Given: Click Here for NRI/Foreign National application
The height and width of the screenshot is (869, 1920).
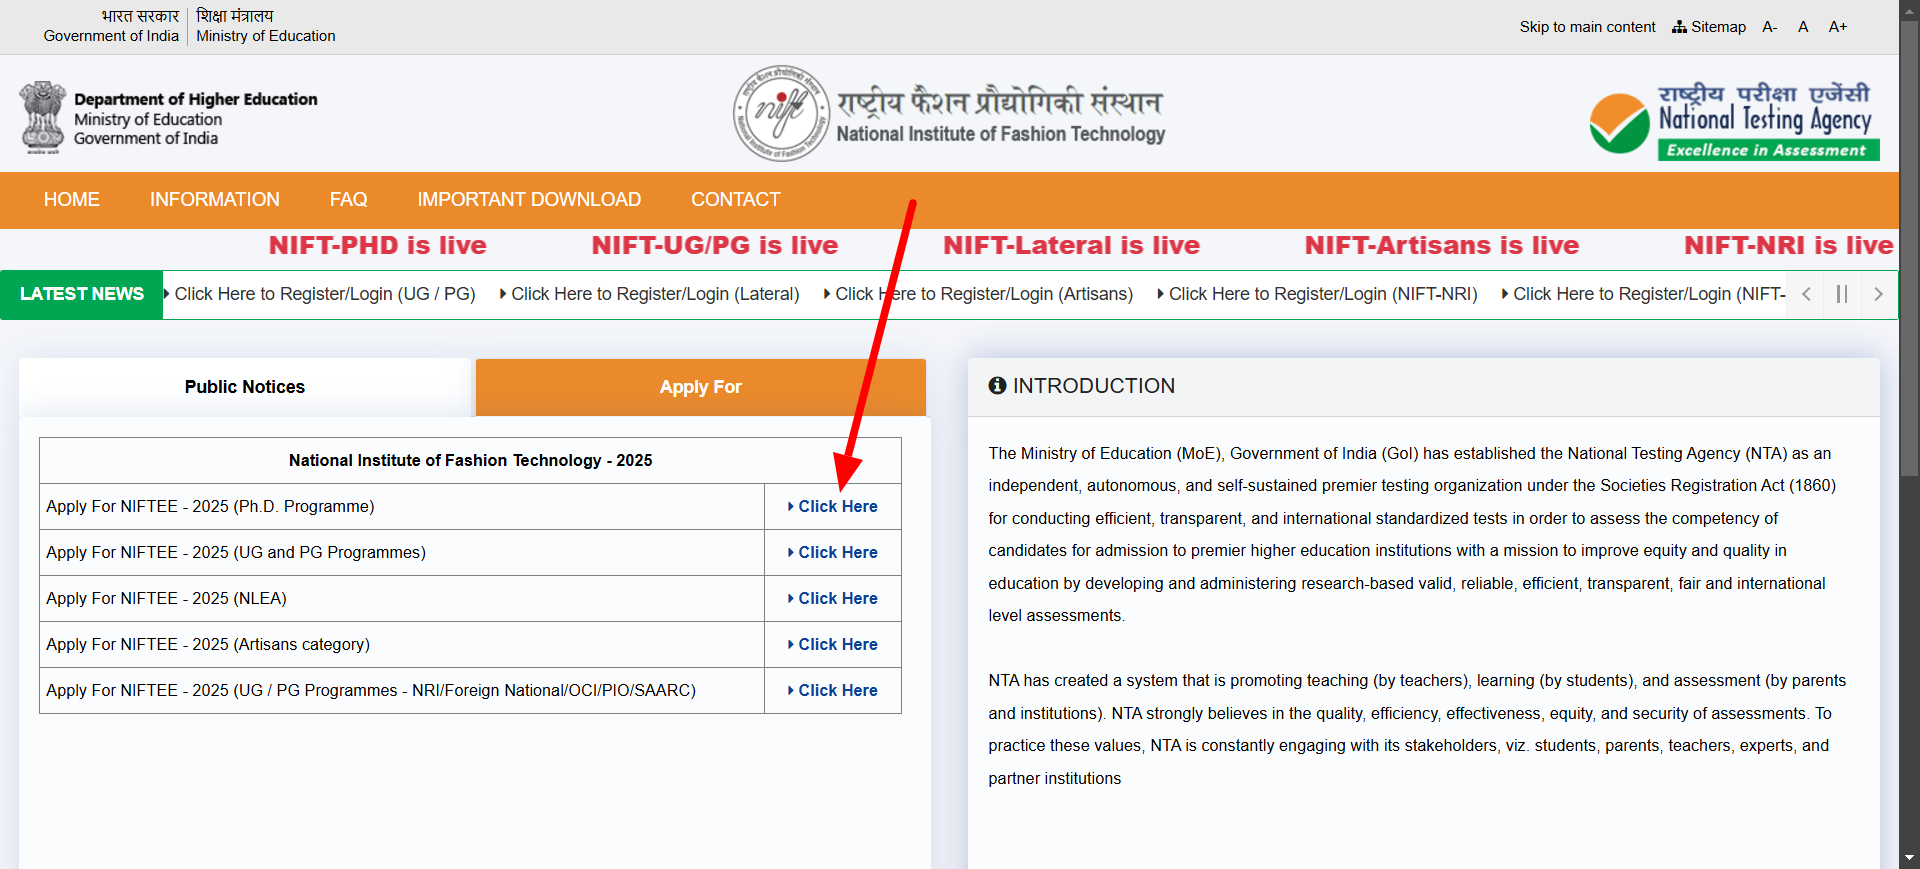Looking at the screenshot, I should coord(833,691).
